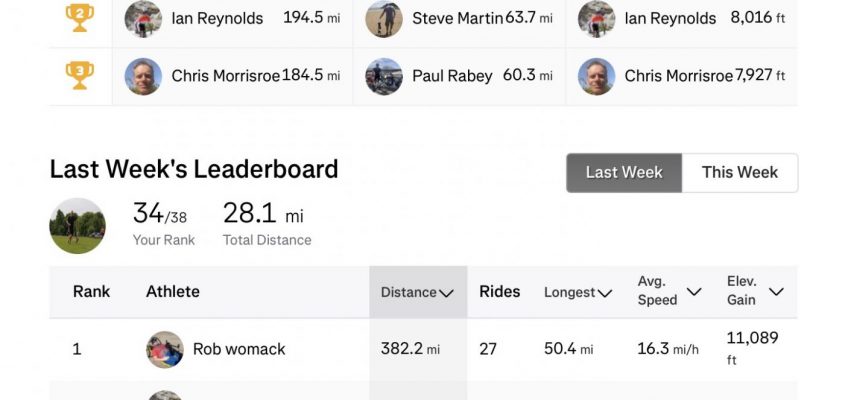This screenshot has height=400, width=848.
Task: Open Rob womack's profile avatar
Action: pos(165,349)
